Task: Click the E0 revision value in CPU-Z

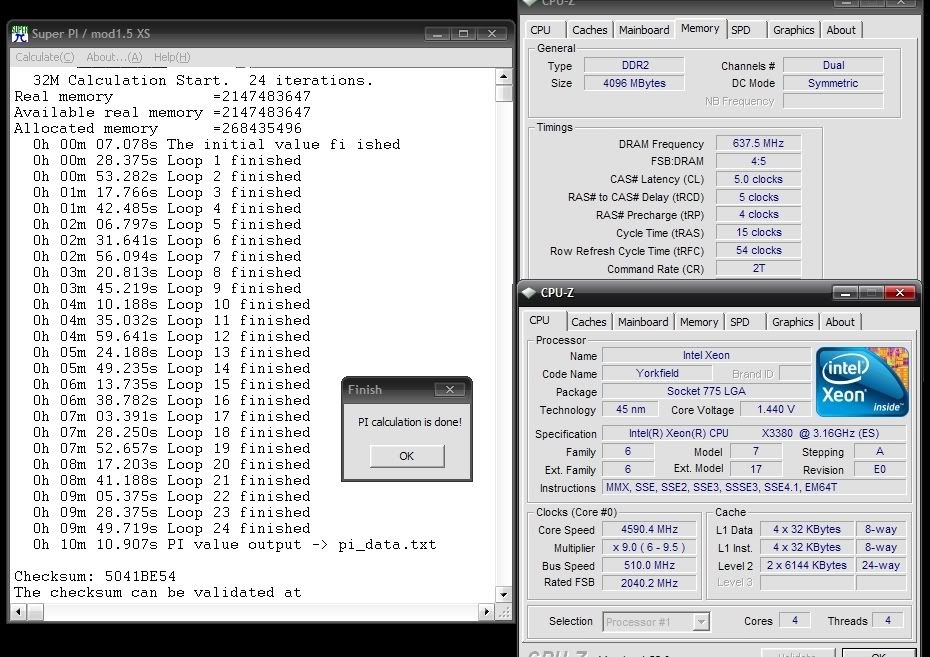Action: 880,469
